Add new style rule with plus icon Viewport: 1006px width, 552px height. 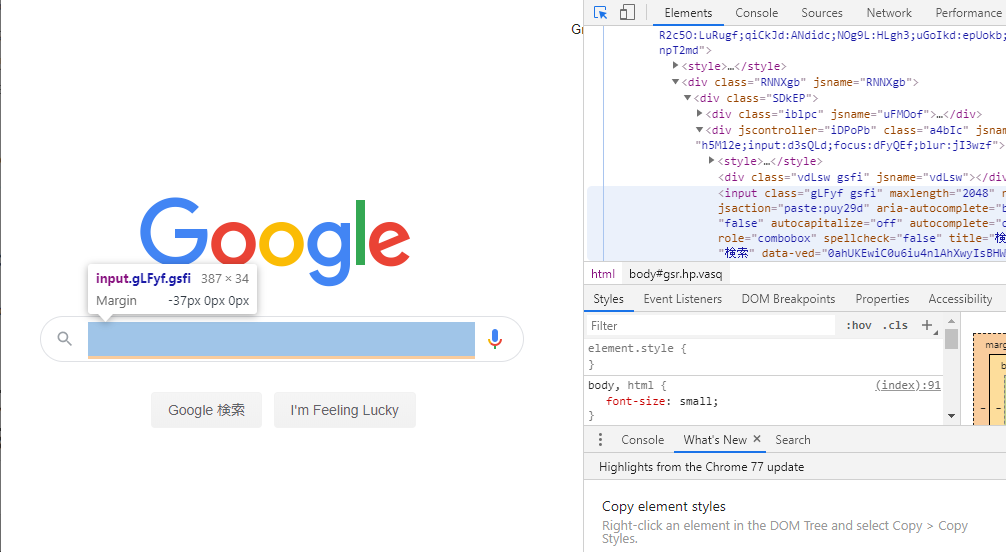(927, 325)
